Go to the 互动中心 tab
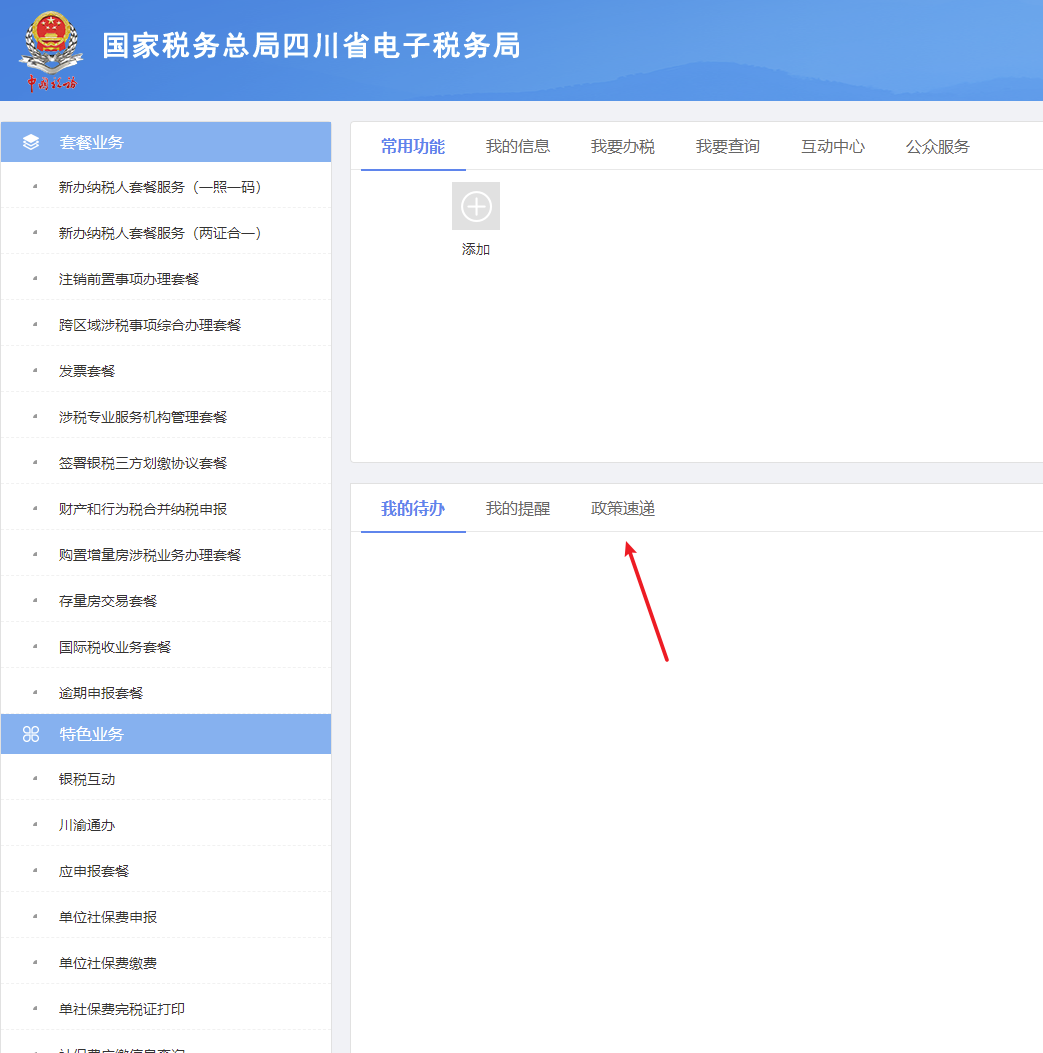1043x1053 pixels. [x=833, y=146]
